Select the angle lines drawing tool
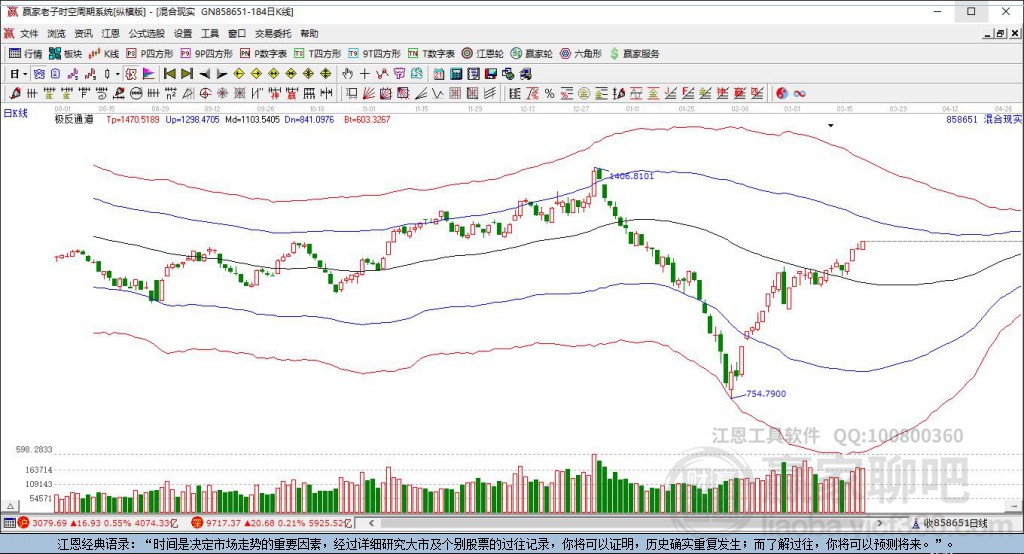Screen dimensions: 1024x554 pos(421,93)
